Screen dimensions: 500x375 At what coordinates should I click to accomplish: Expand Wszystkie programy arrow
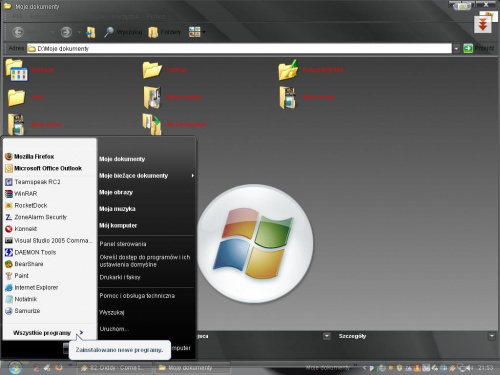coord(81,333)
